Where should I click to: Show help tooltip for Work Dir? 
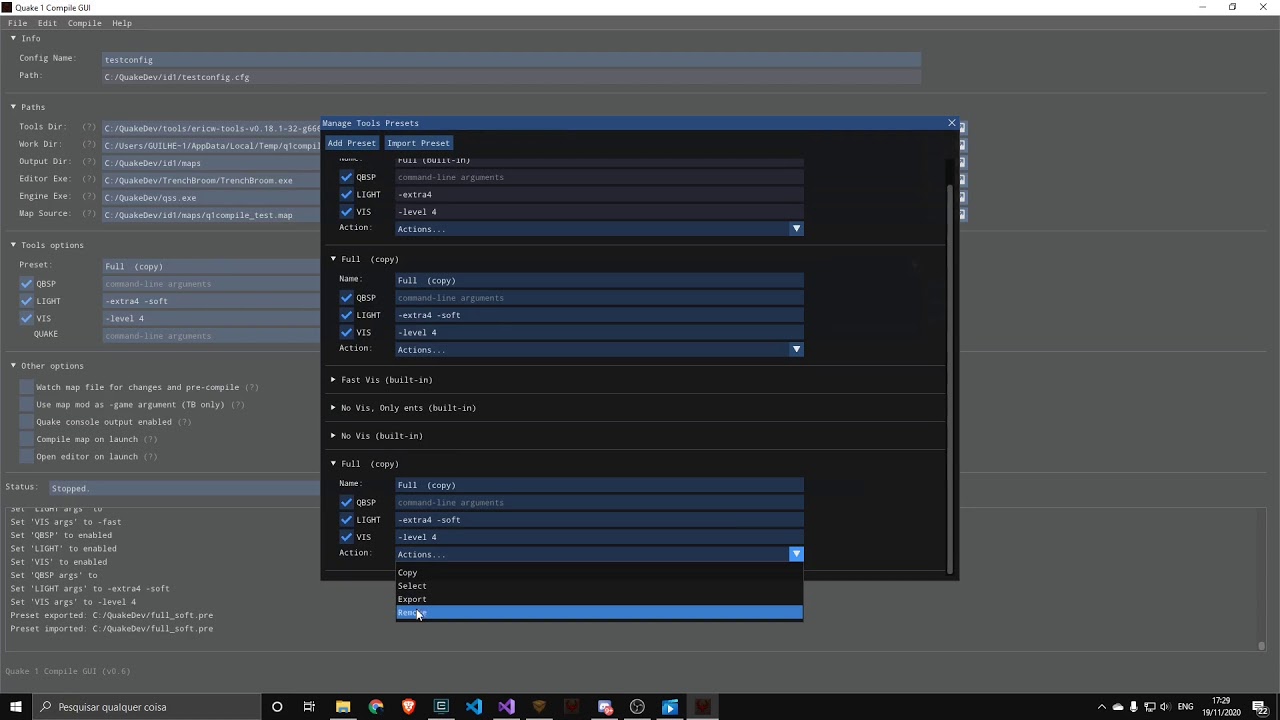(89, 145)
